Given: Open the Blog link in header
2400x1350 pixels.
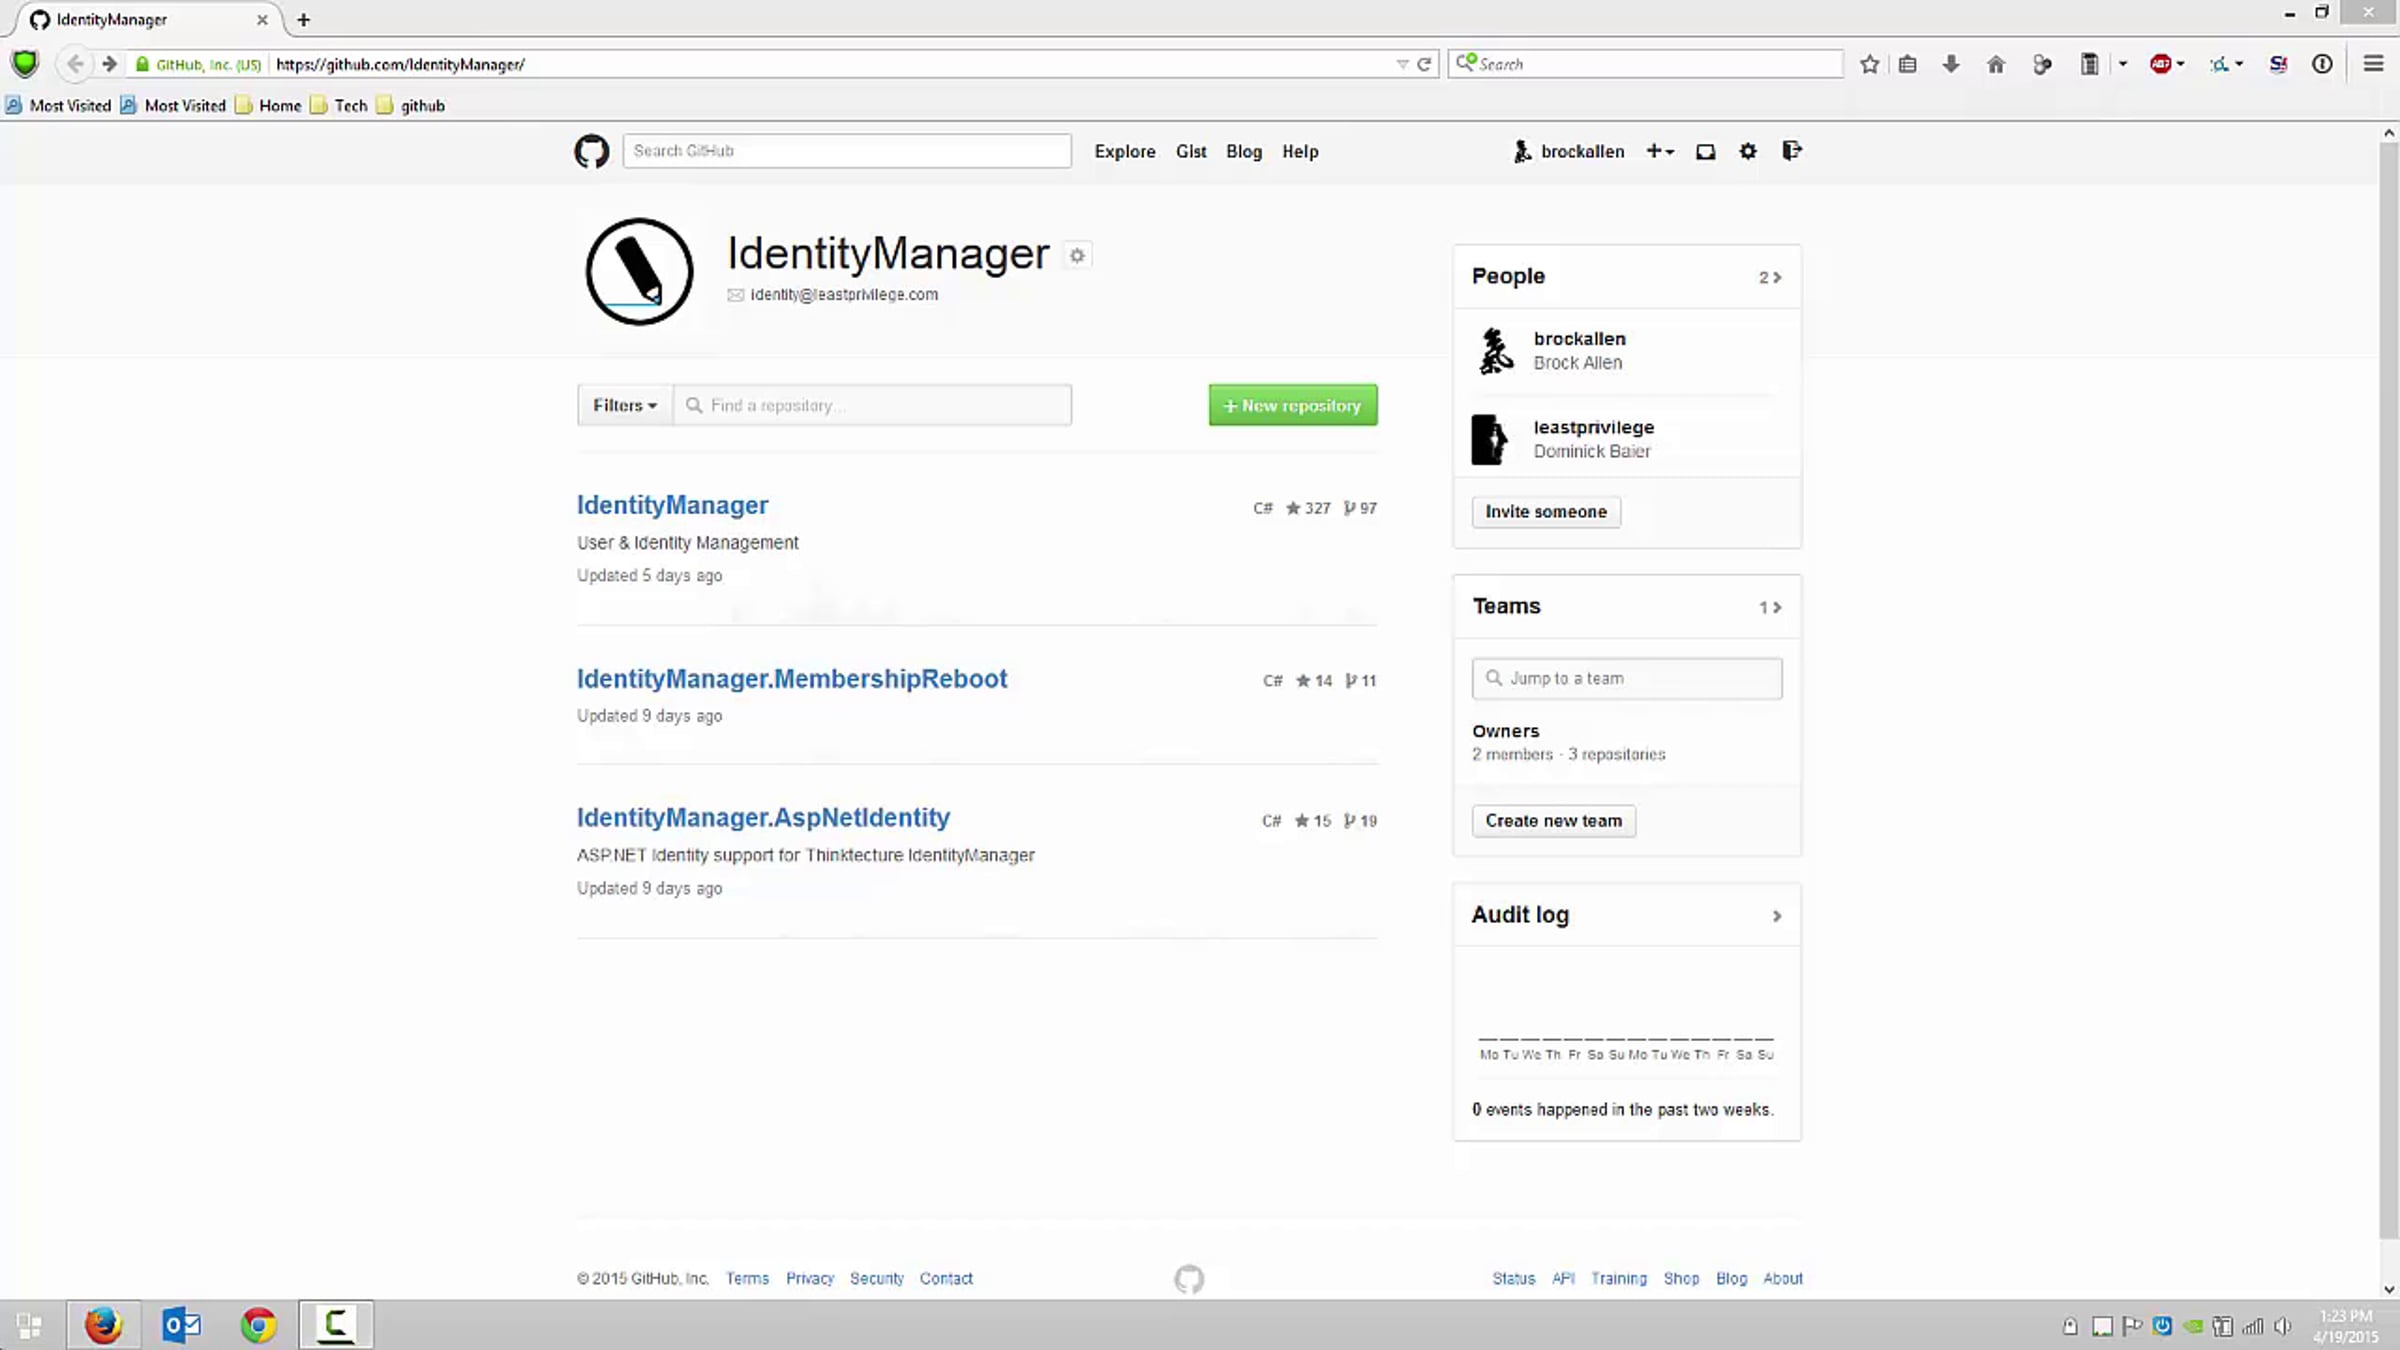Looking at the screenshot, I should (1244, 151).
